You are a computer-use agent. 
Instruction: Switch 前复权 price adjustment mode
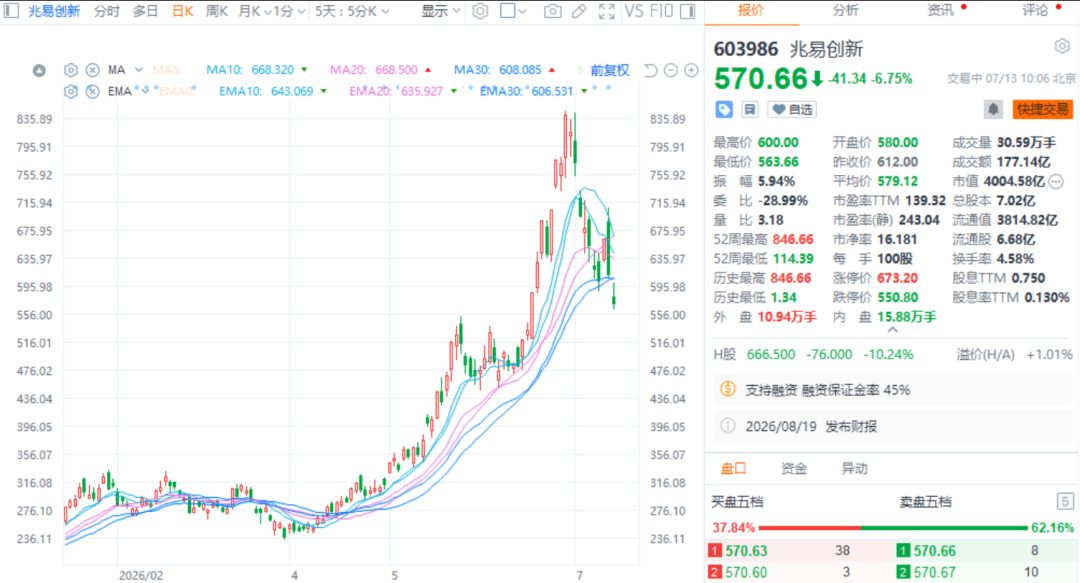pos(610,70)
